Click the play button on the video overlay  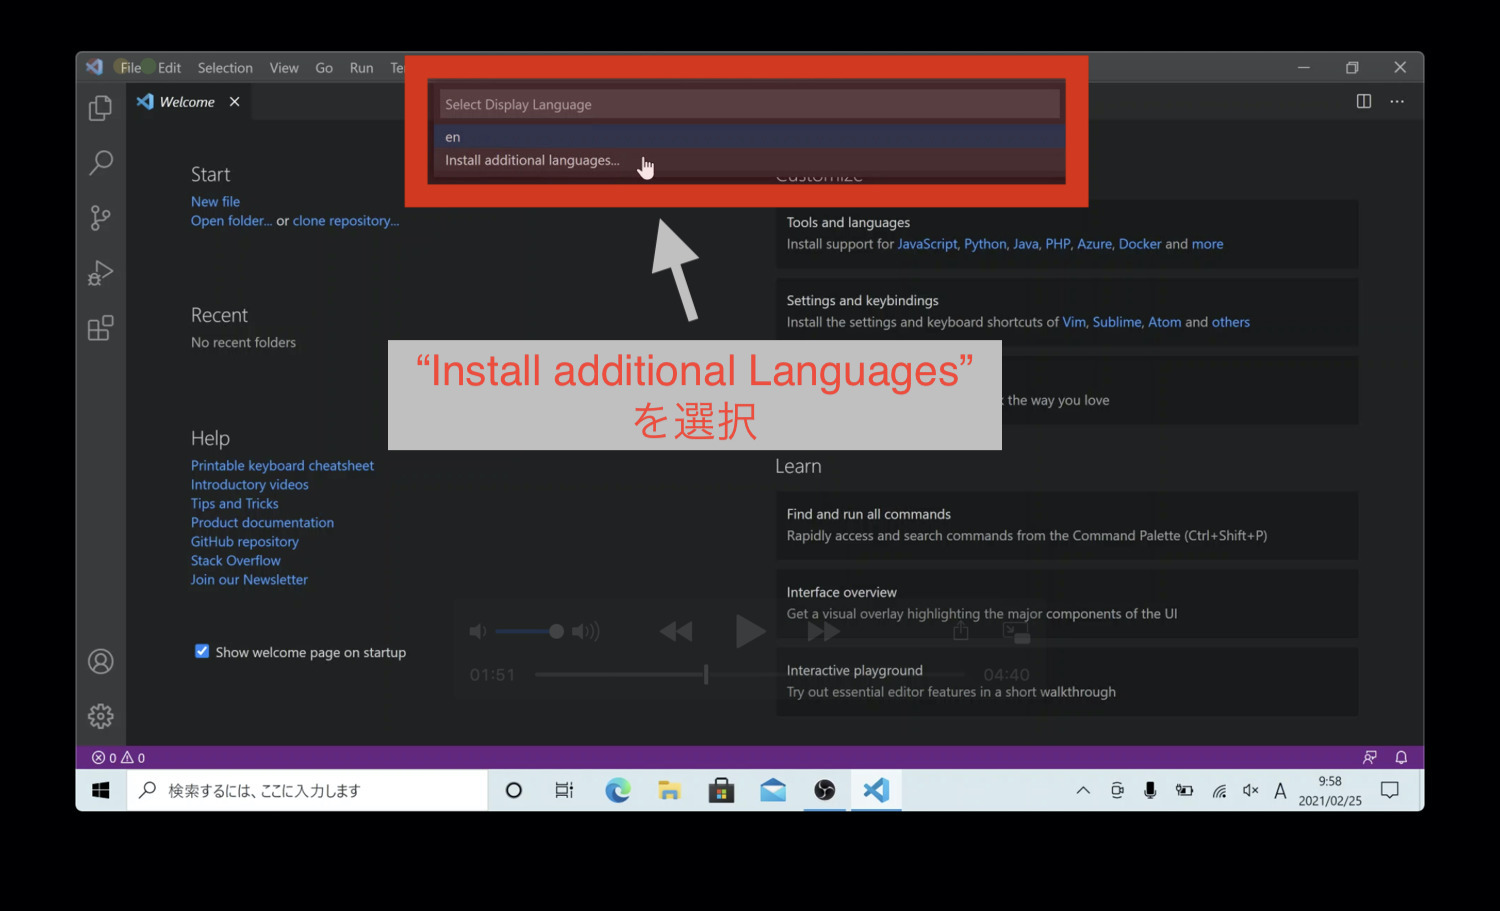[749, 631]
